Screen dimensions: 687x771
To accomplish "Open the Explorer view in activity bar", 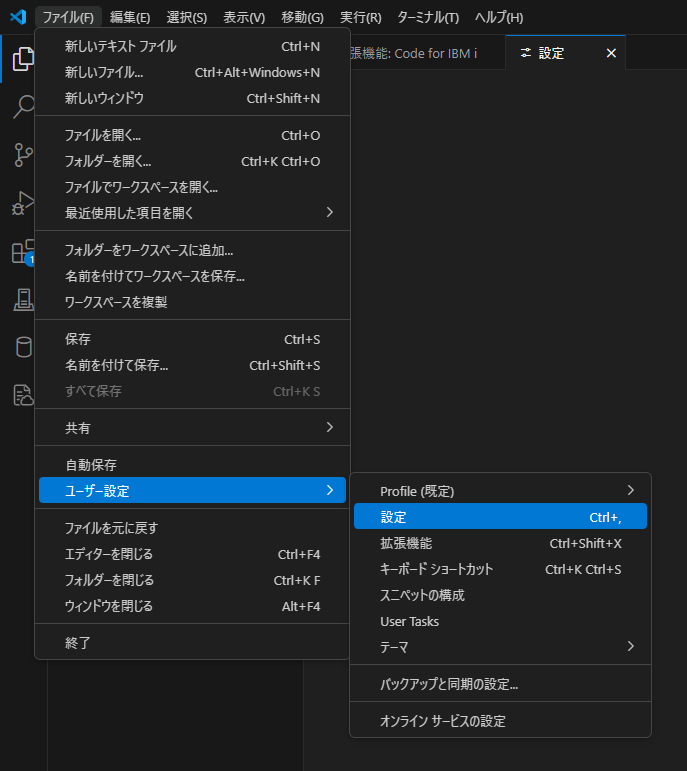I will pyautogui.click(x=23, y=59).
